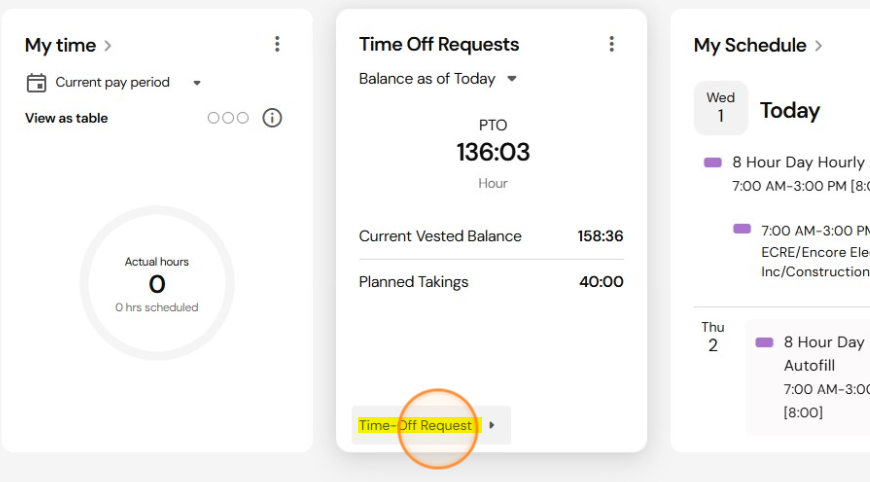Select third pagination dot in My time
Screen dimensions: 870x482
tap(242, 118)
